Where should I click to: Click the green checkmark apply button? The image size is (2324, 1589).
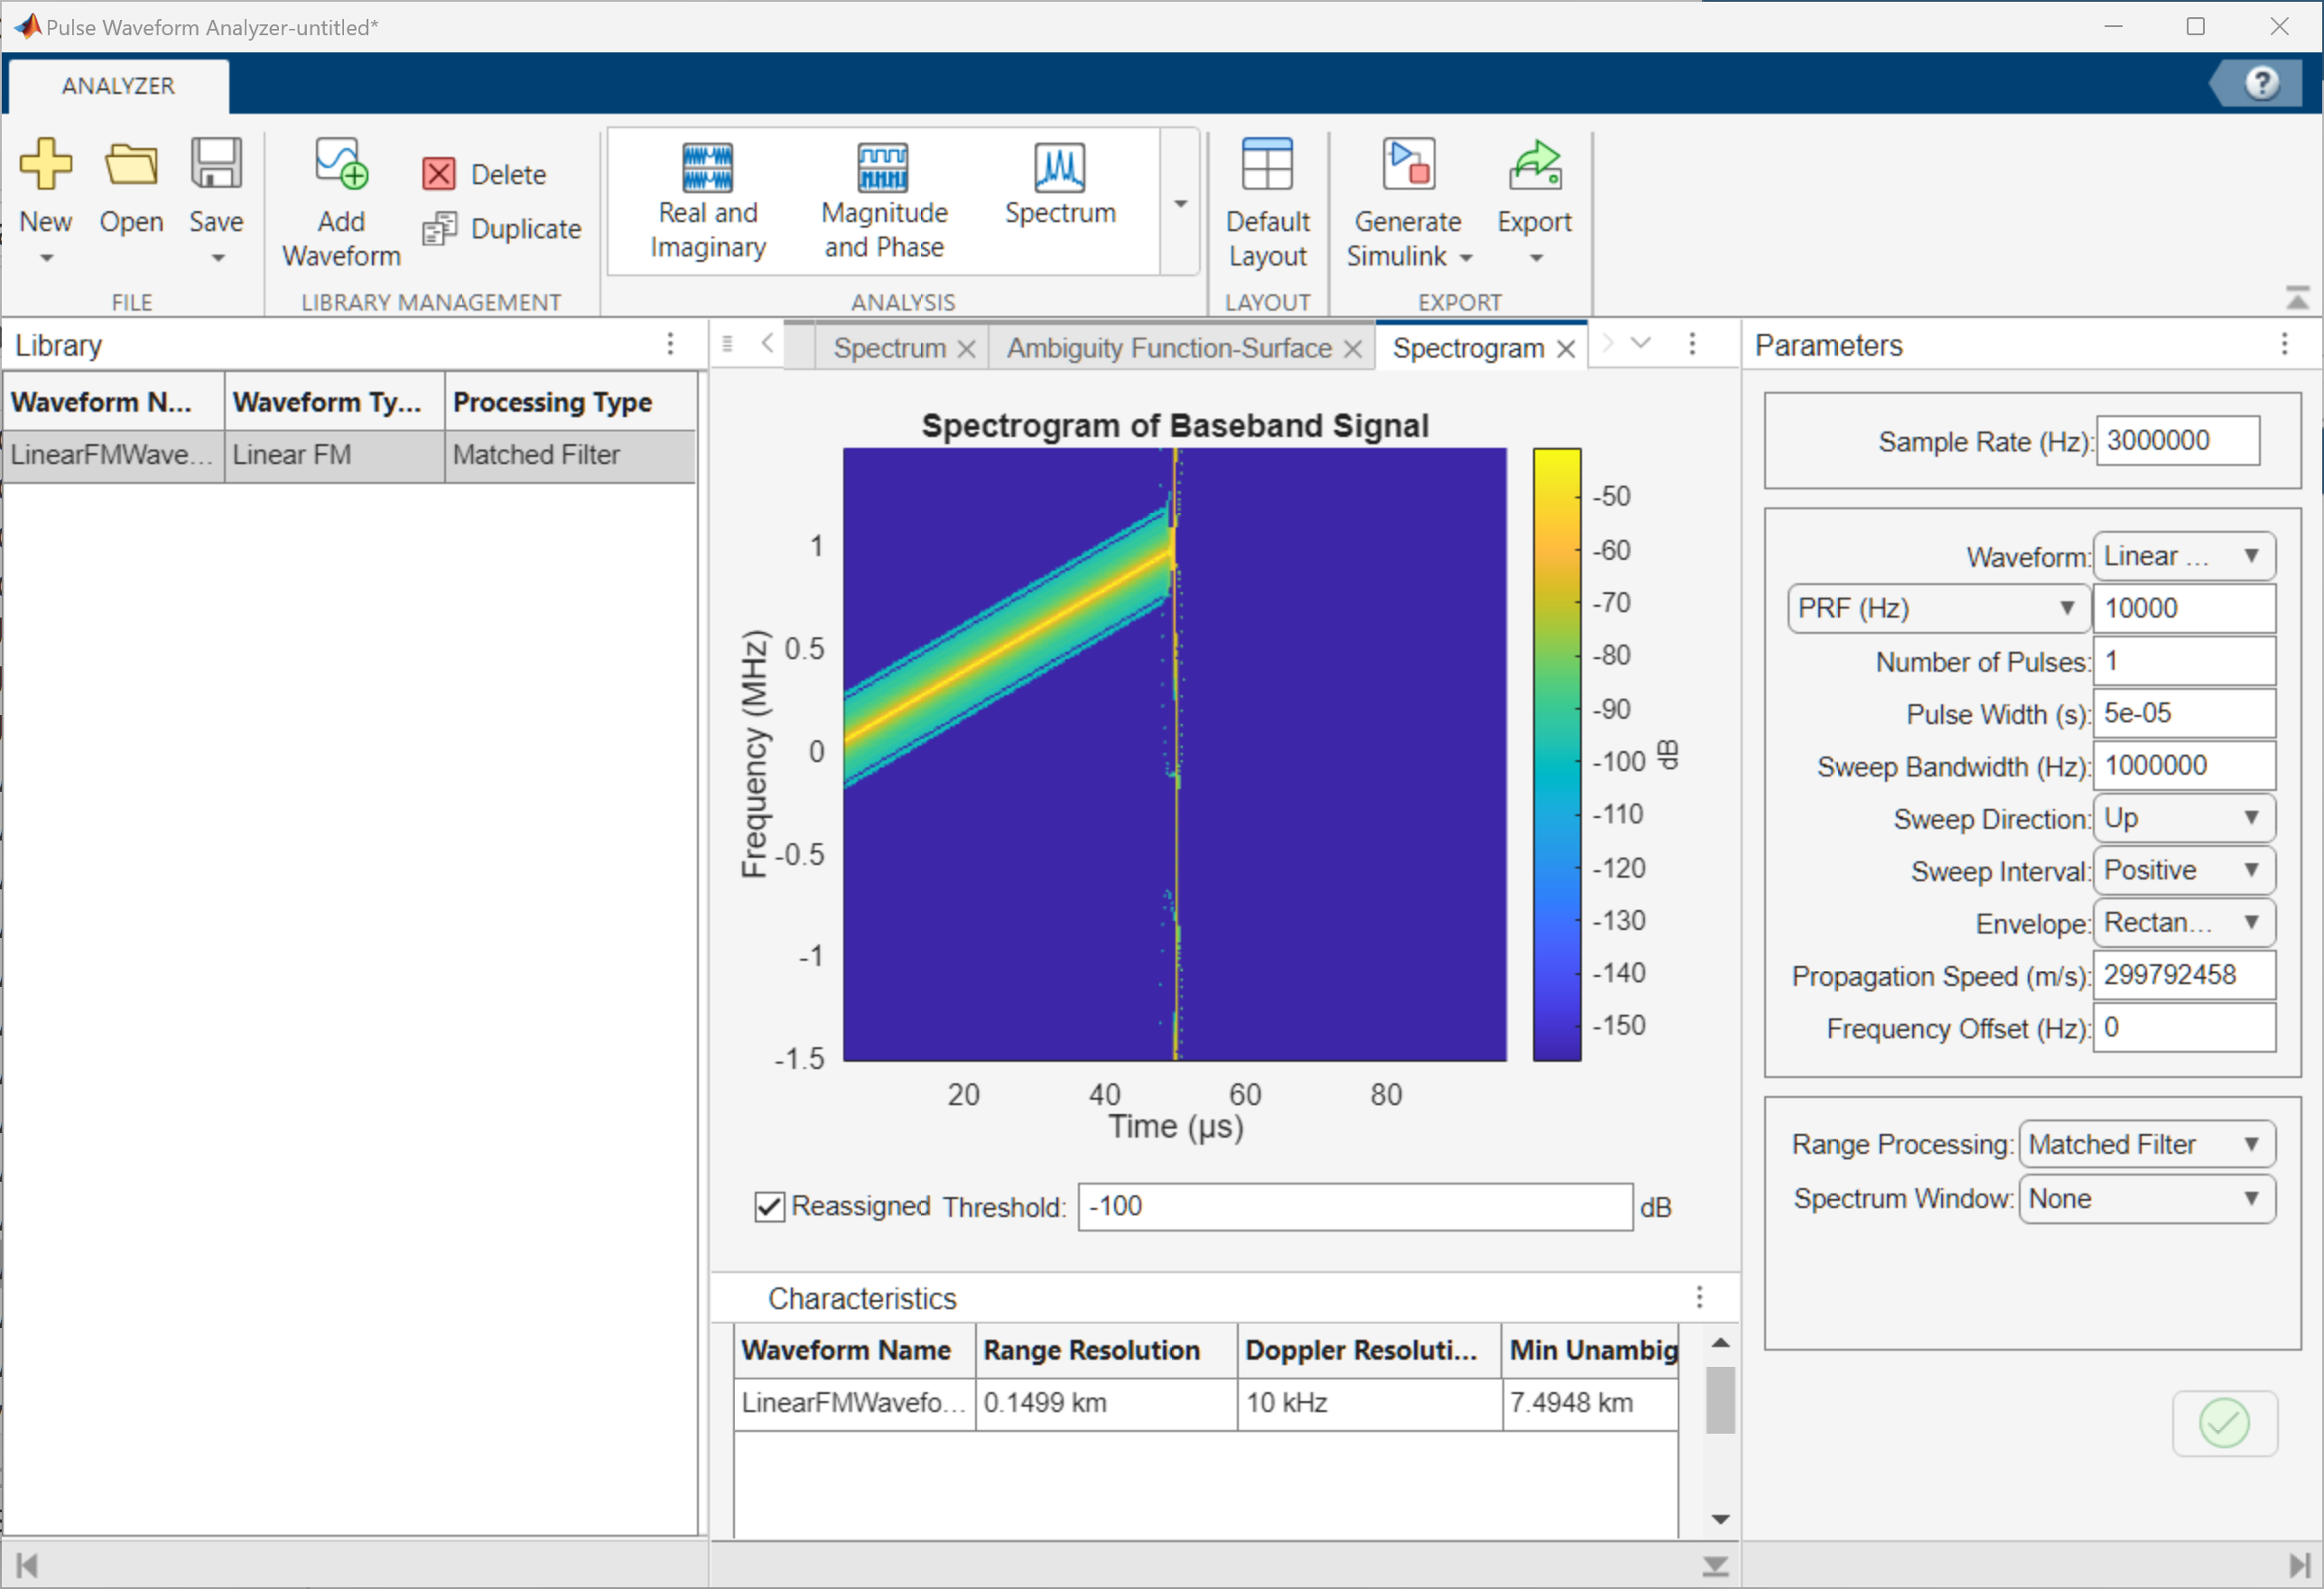click(2223, 1422)
